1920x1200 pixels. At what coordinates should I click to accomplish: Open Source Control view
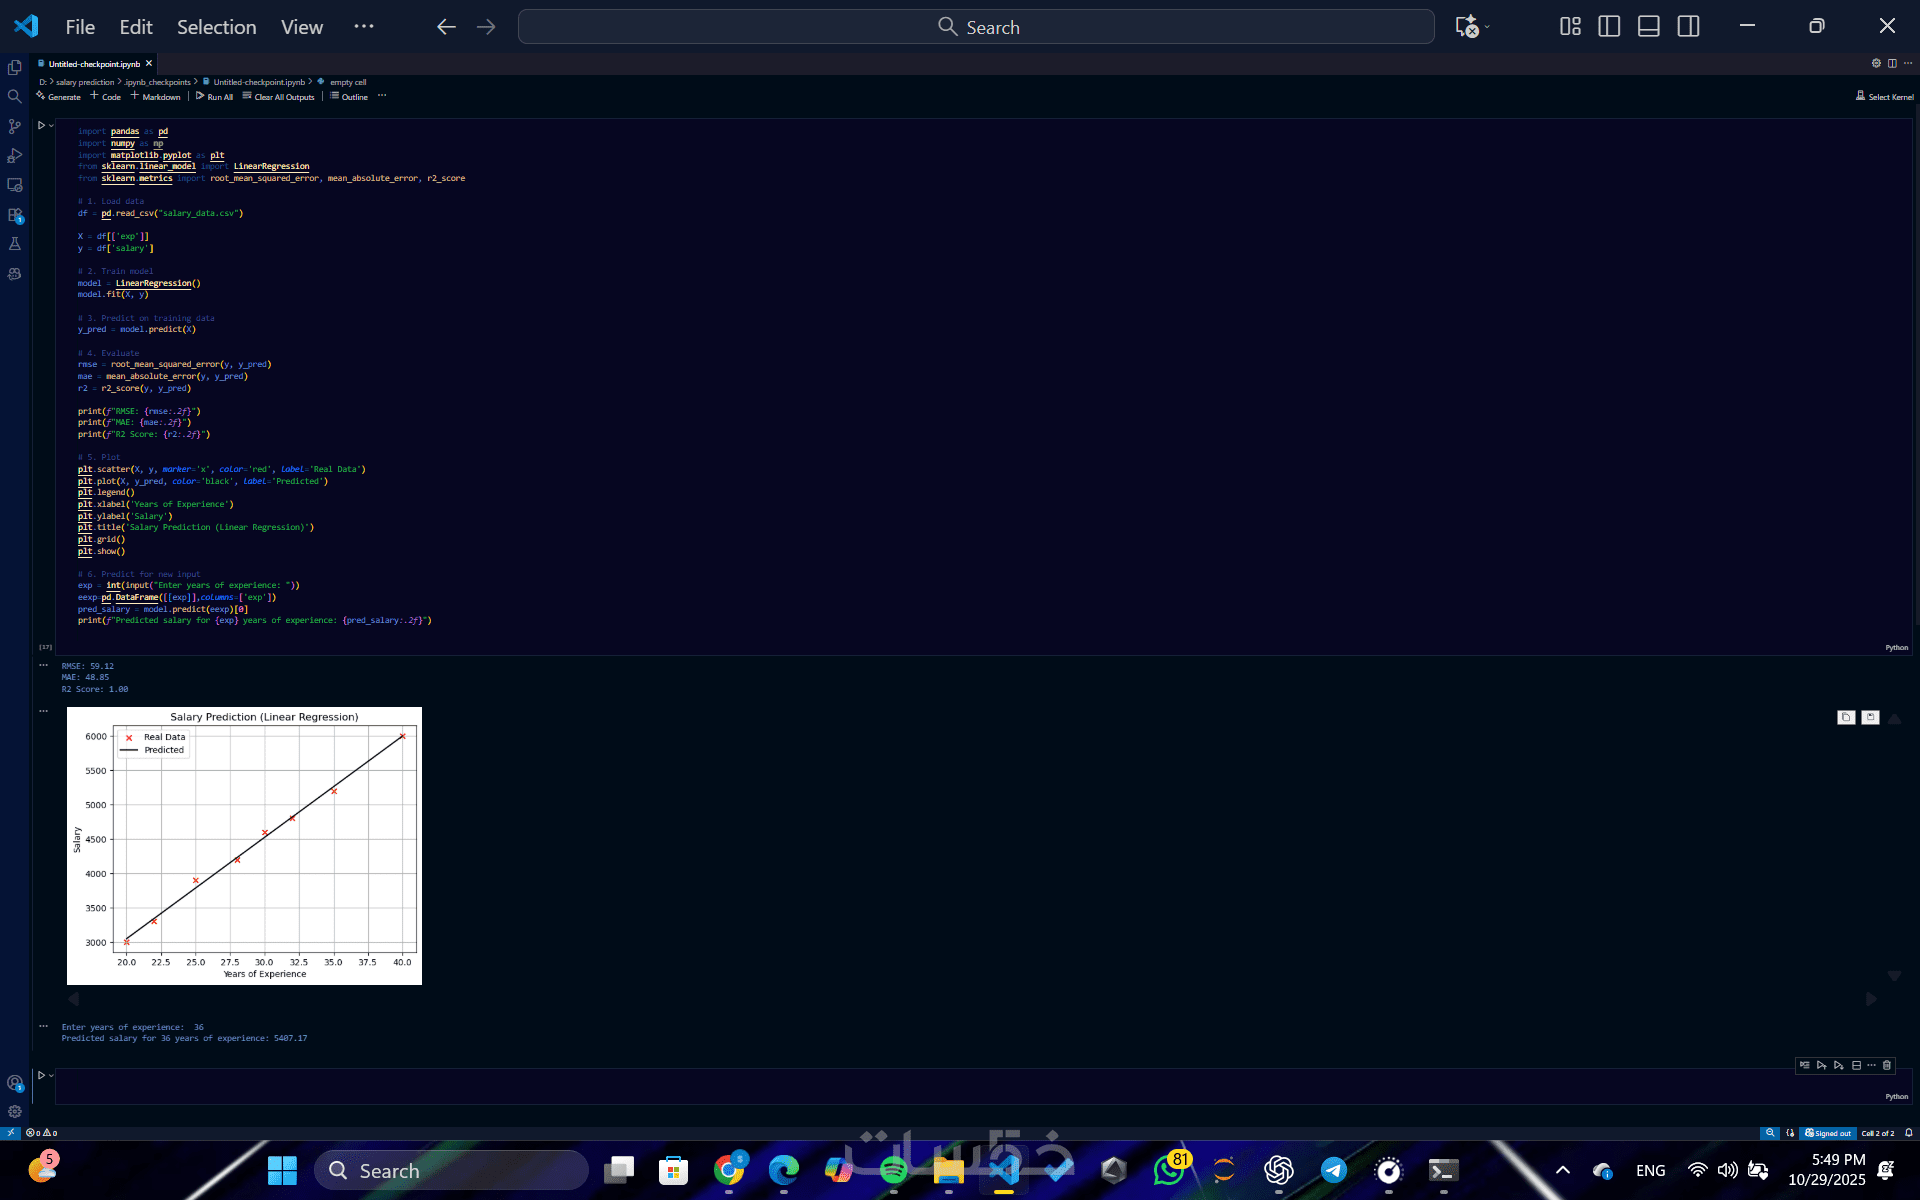point(15,126)
